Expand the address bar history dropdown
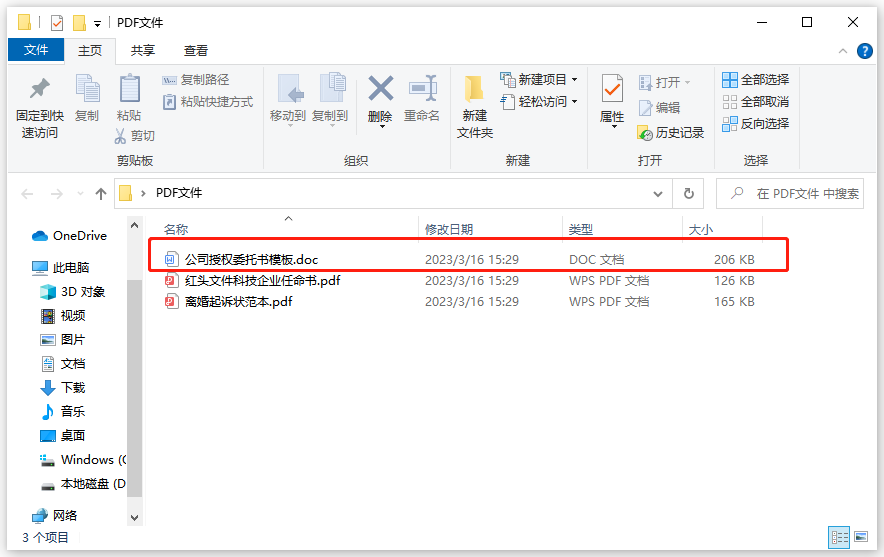 click(658, 194)
